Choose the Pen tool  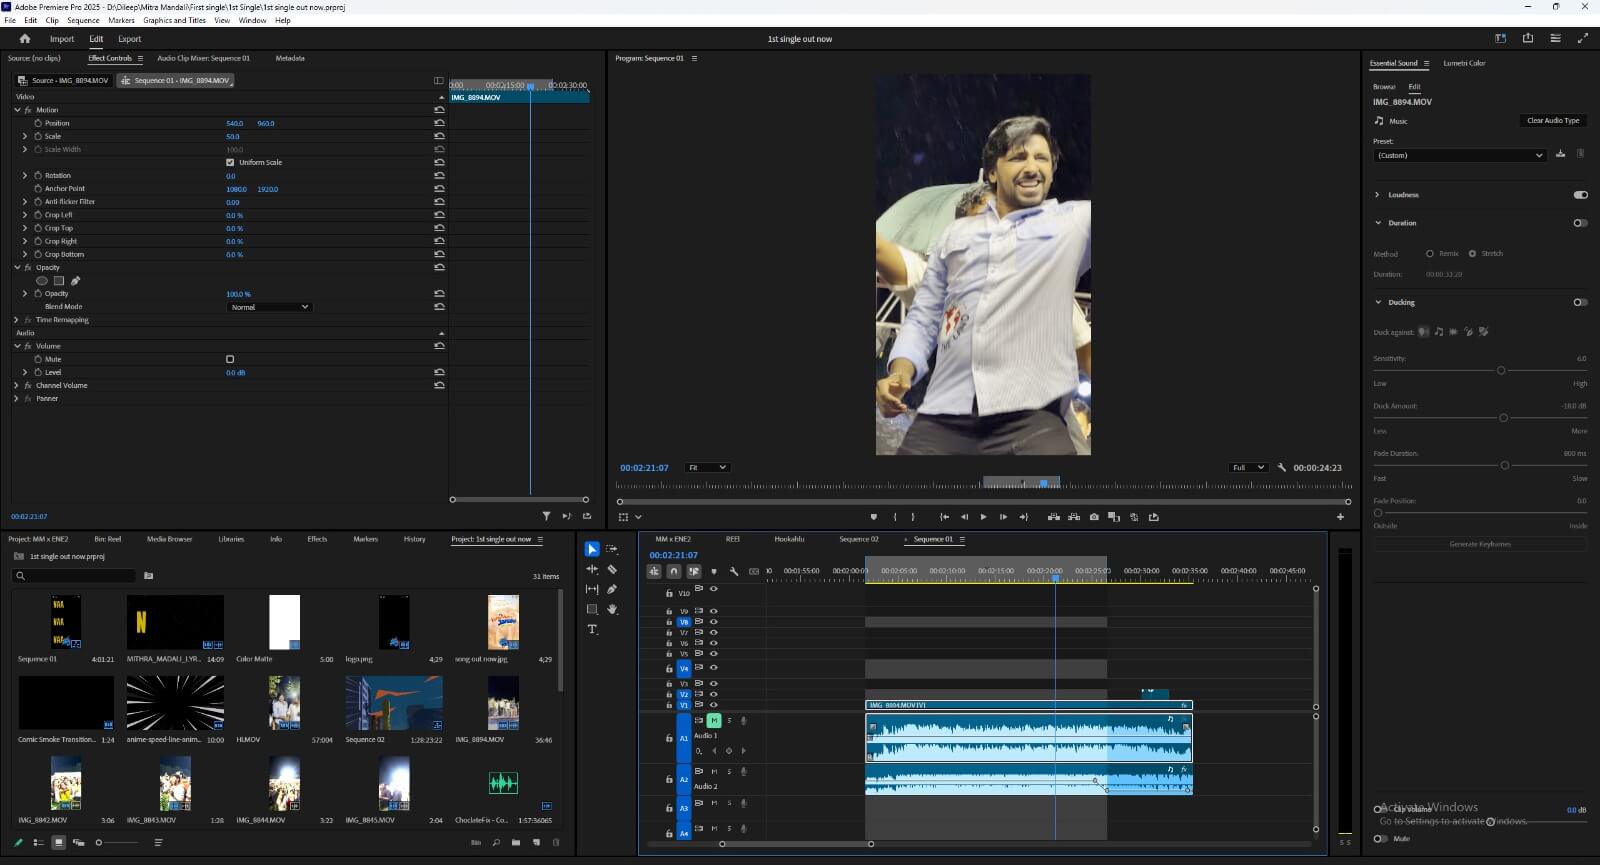pos(612,589)
